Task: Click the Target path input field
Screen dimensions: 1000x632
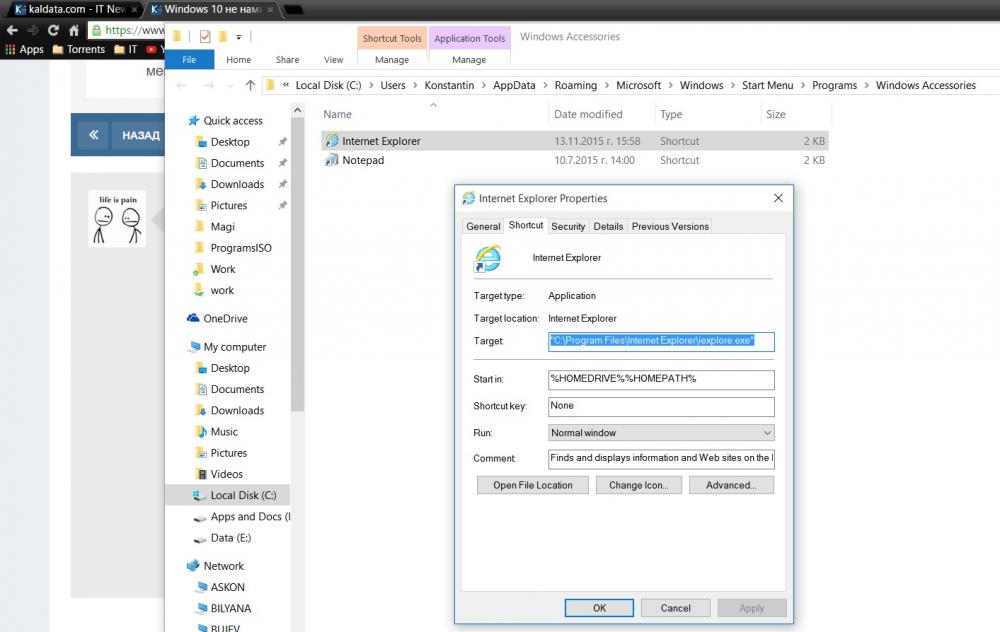Action: [x=661, y=341]
